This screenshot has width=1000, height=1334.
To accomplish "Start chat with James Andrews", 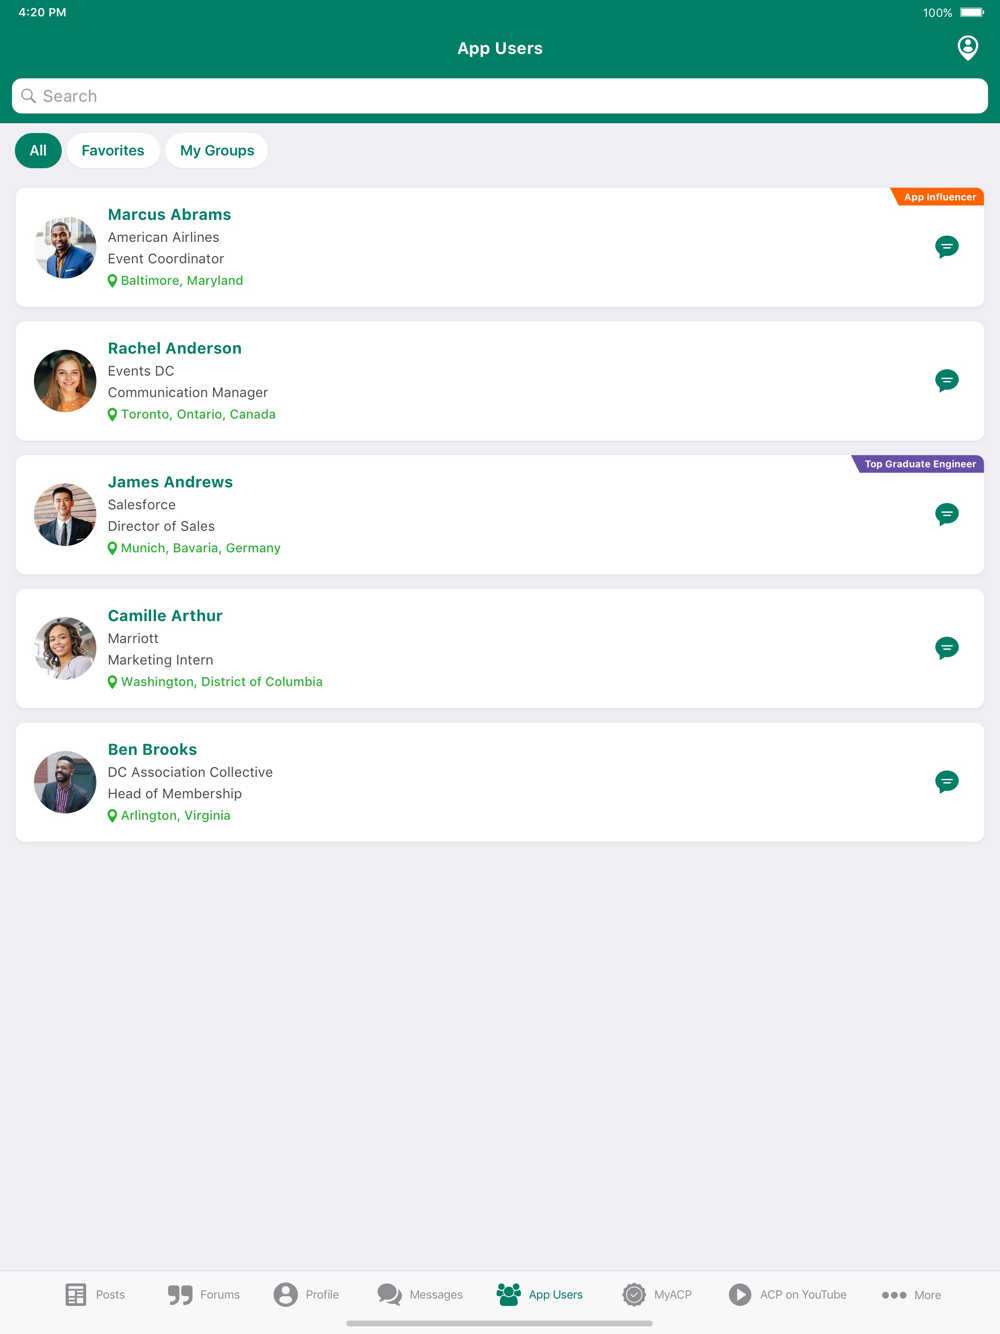I will 946,514.
